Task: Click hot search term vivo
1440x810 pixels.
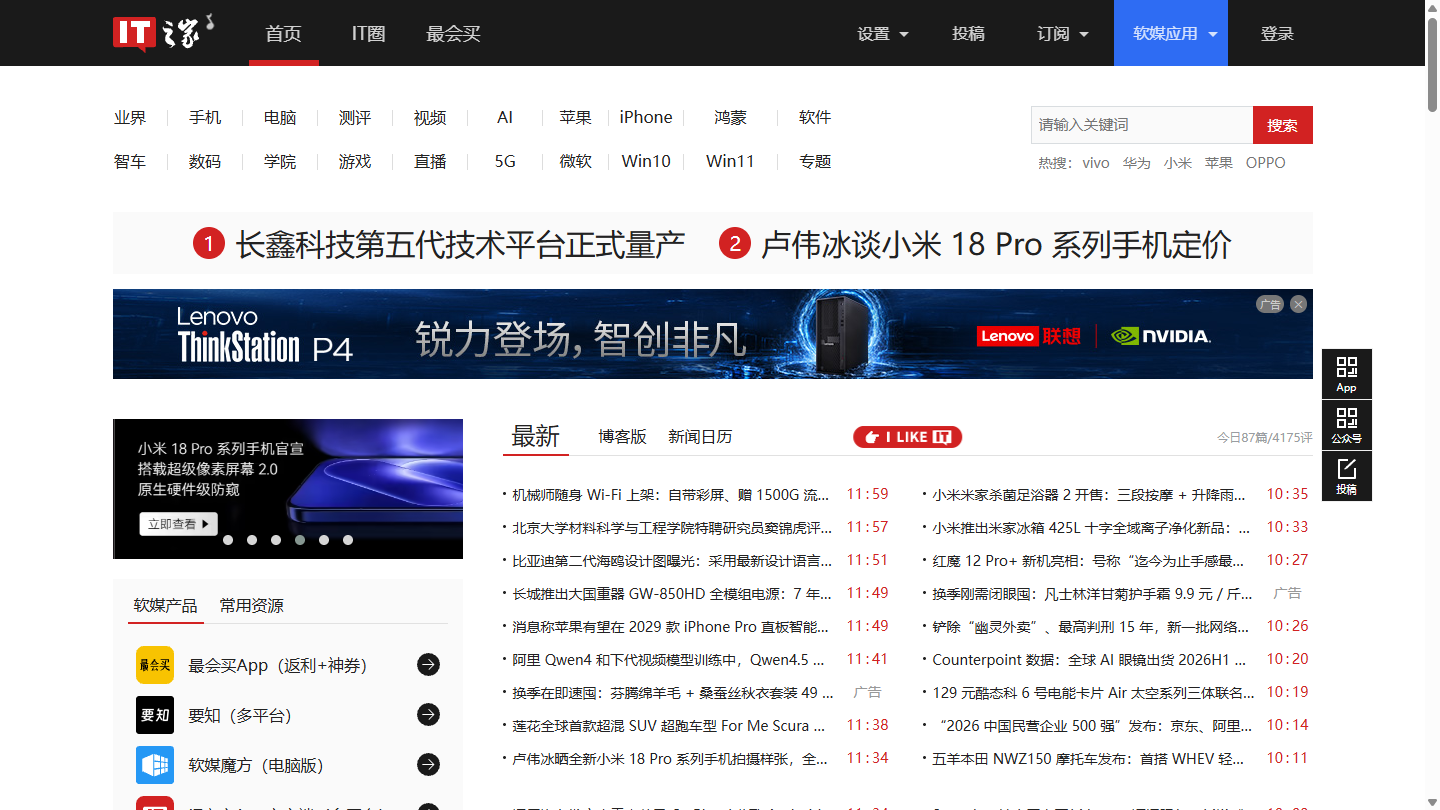Action: tap(1096, 163)
